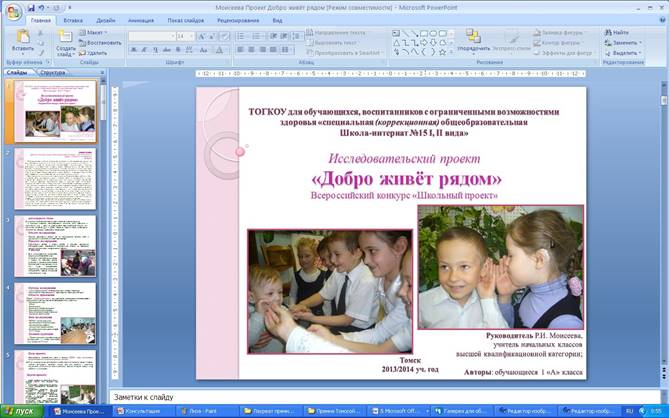669x418 pixels.
Task: Select slide 2 thumbnail
Action: [x=55, y=179]
